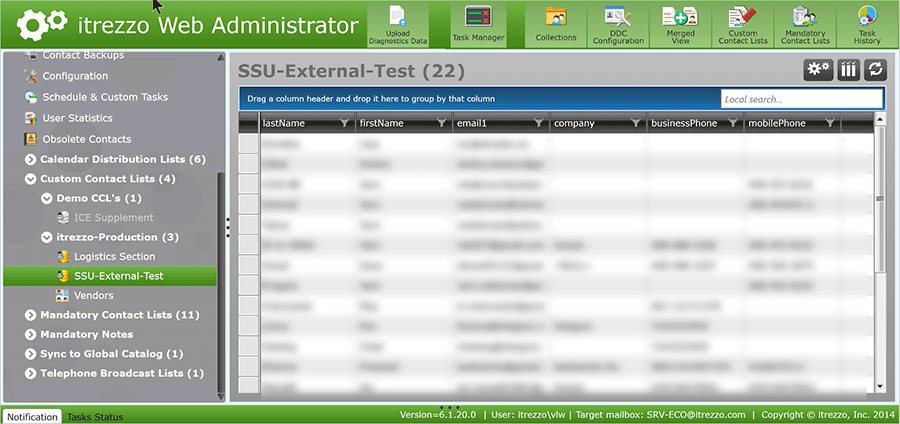Click the grid scrollbar down arrow
The image size is (900, 424).
click(x=880, y=387)
